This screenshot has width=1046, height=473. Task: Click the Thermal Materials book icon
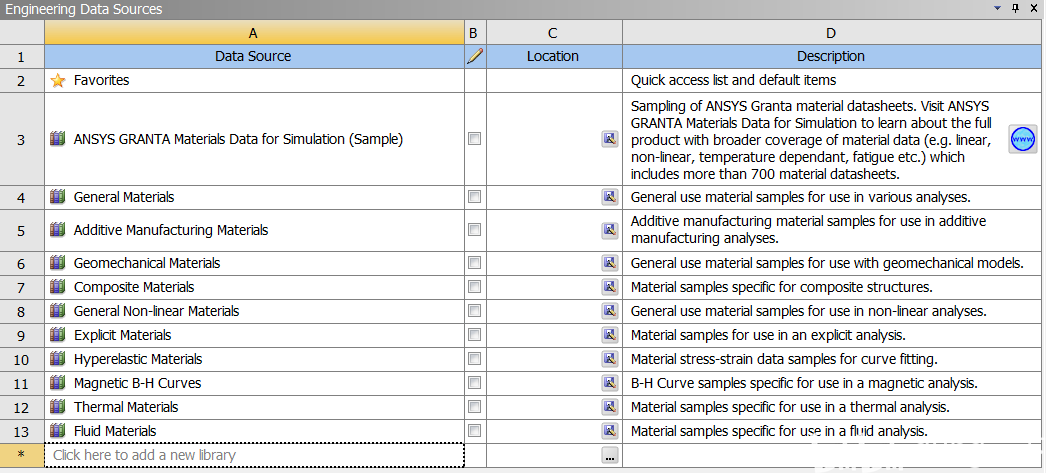coord(58,407)
